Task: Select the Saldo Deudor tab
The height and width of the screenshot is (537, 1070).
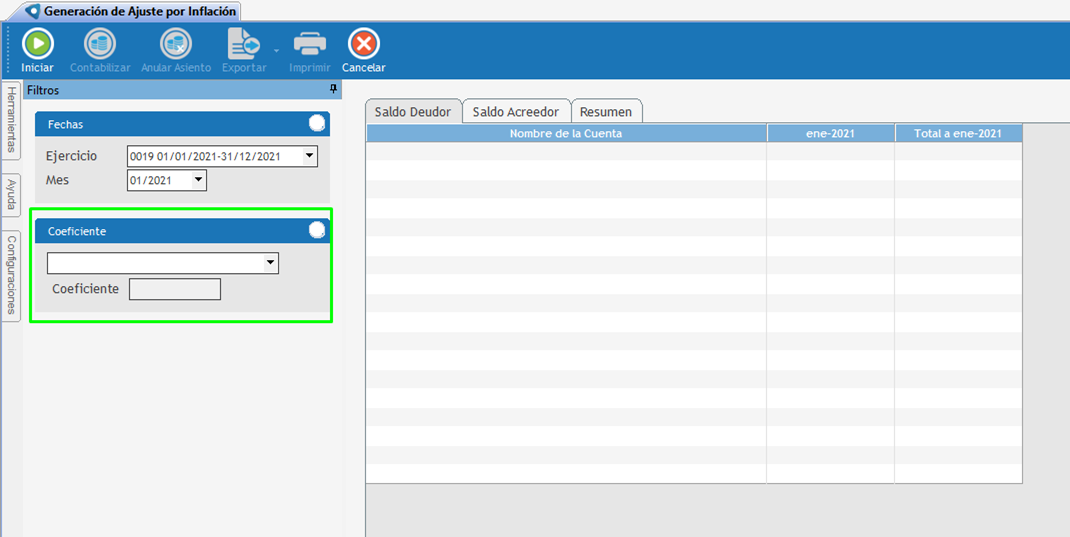Action: pyautogui.click(x=412, y=112)
